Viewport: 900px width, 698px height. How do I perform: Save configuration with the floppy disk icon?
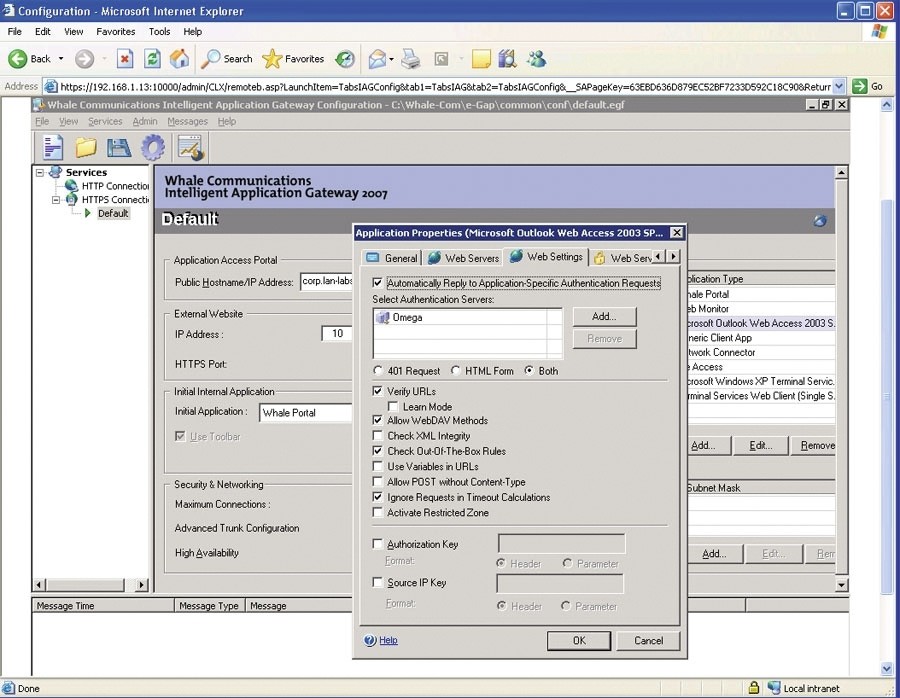119,148
